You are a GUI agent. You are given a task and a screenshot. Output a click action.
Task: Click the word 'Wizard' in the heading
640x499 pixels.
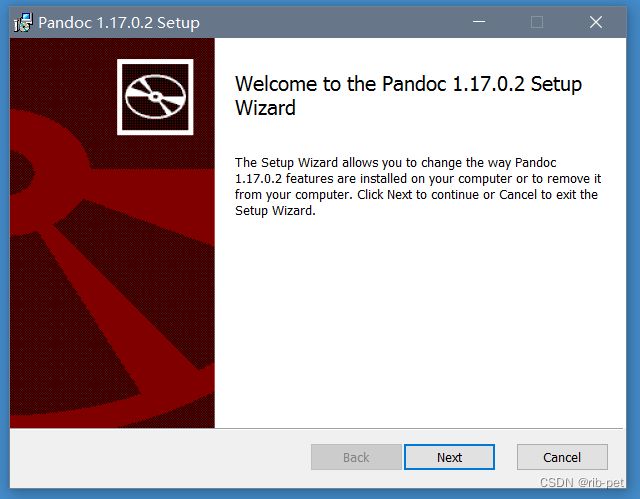(265, 108)
